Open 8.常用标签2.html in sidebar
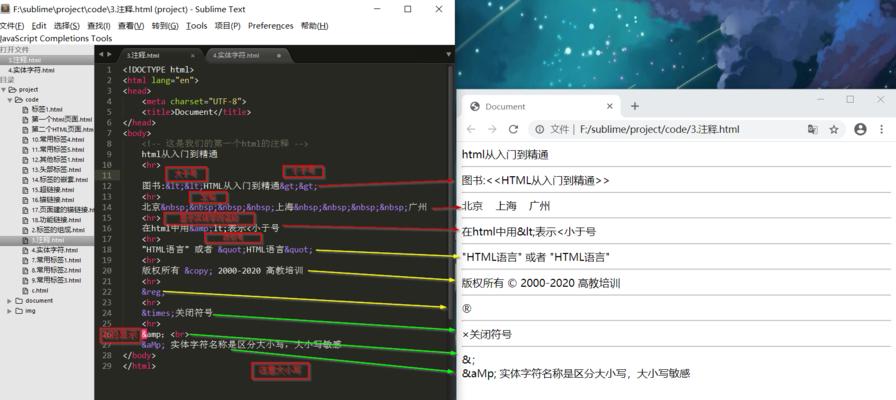 click(x=56, y=270)
